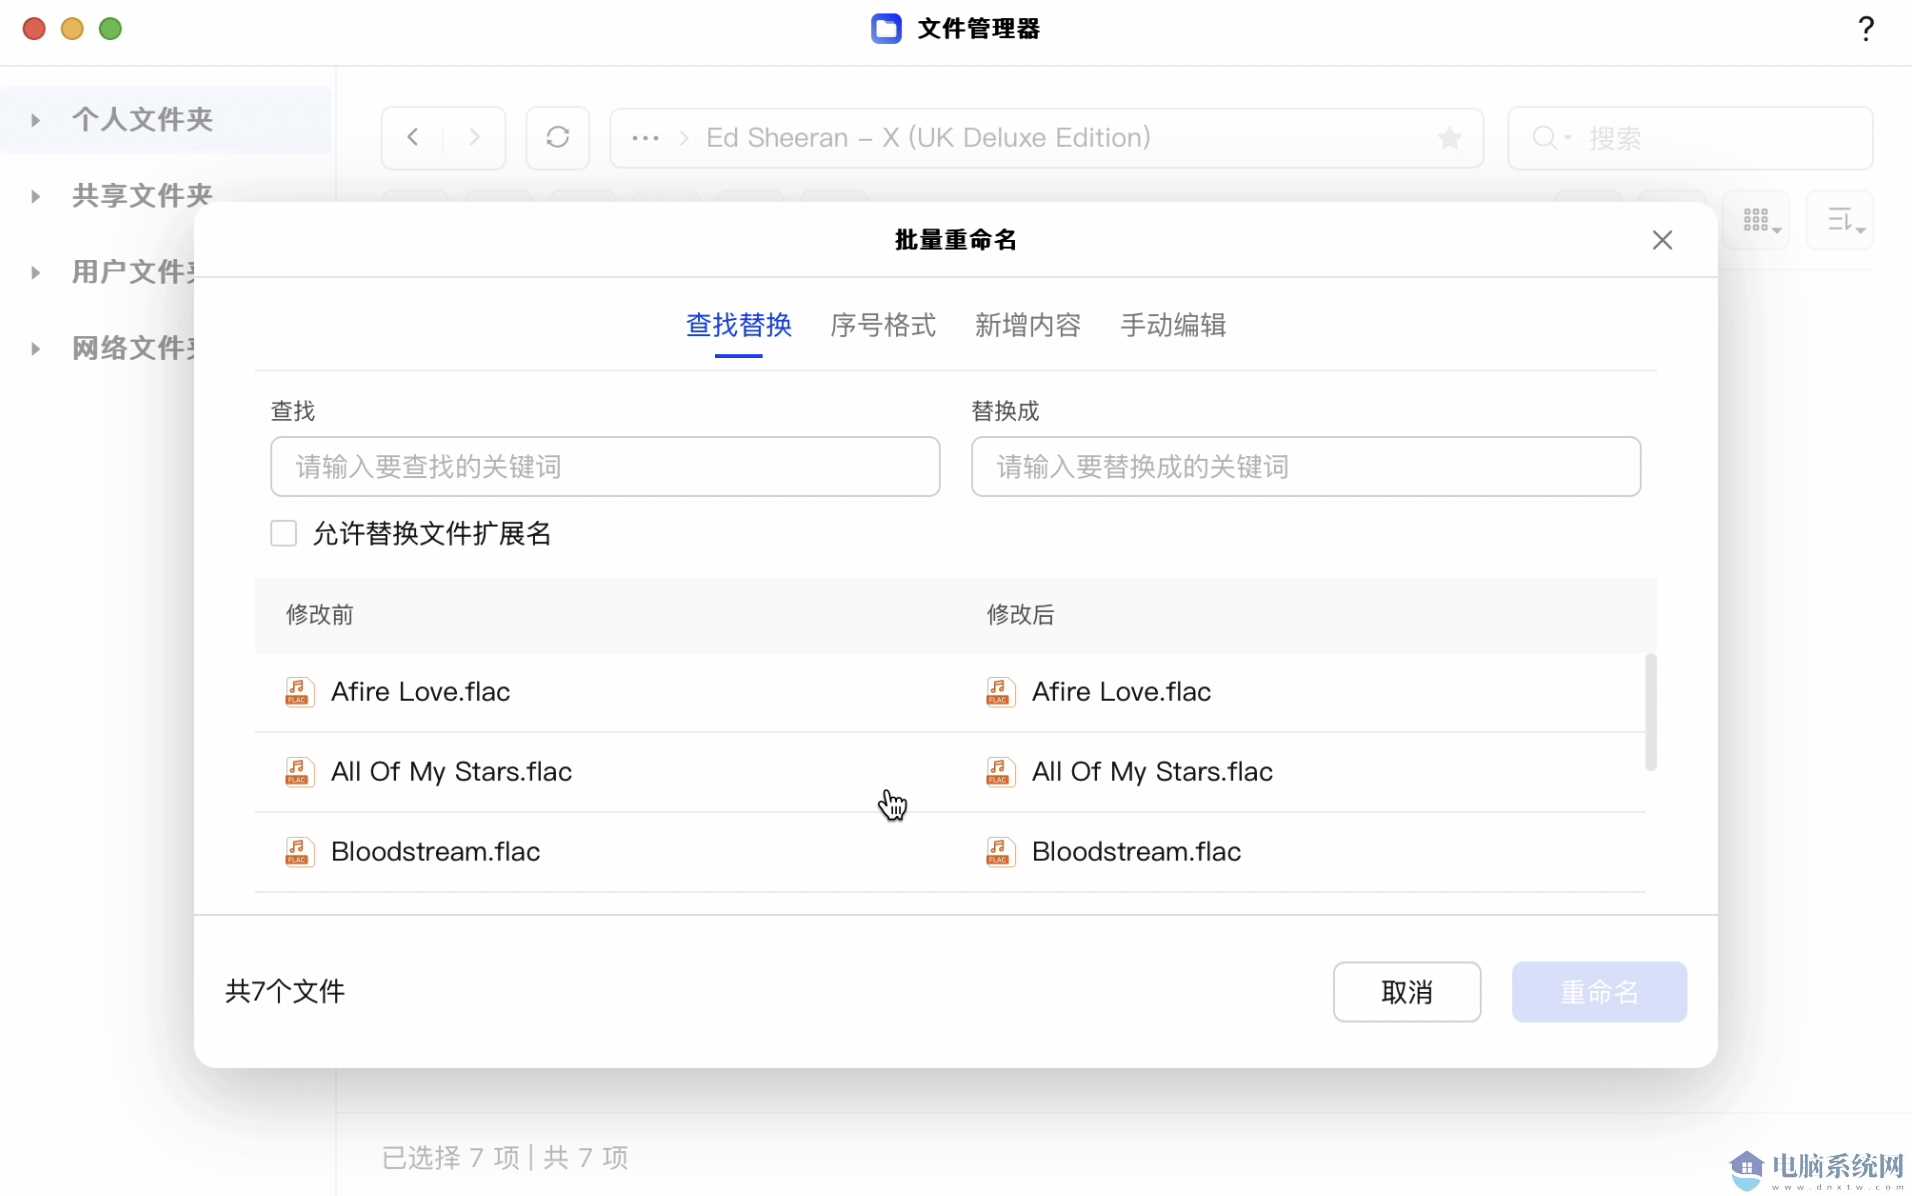Focus the 替换成 keyword input field

(1306, 466)
